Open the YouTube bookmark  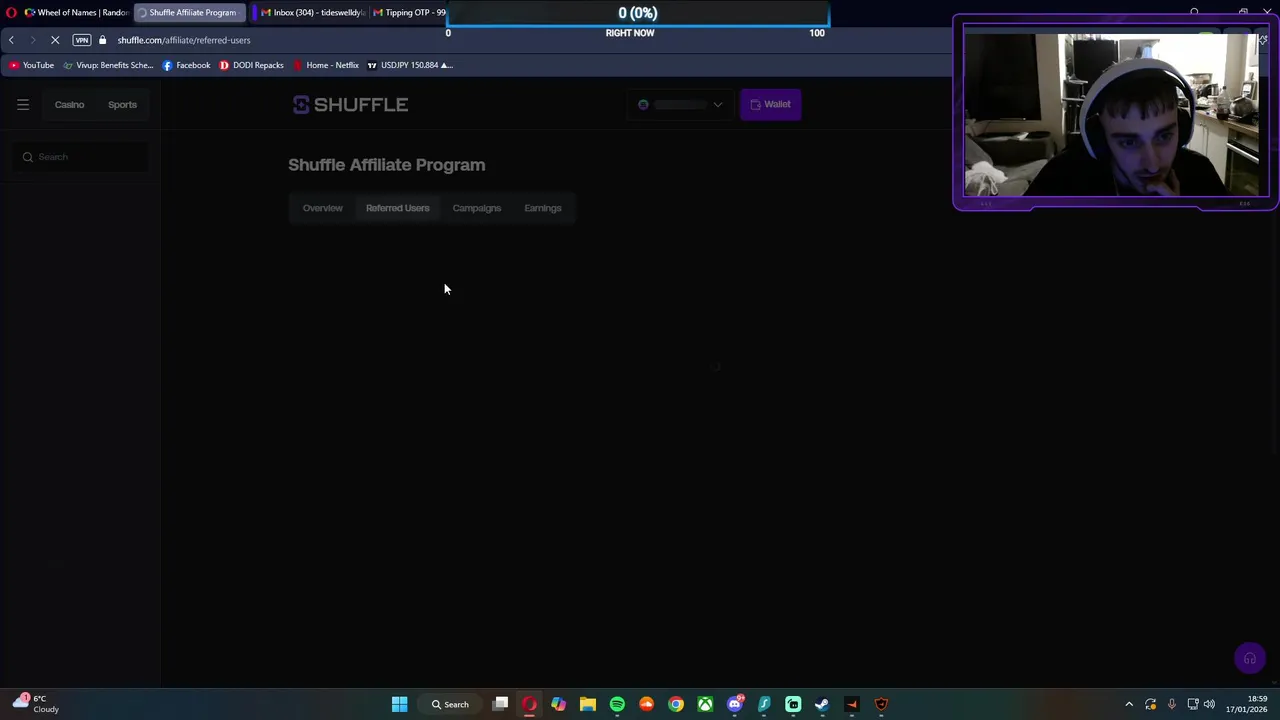pyautogui.click(x=31, y=65)
